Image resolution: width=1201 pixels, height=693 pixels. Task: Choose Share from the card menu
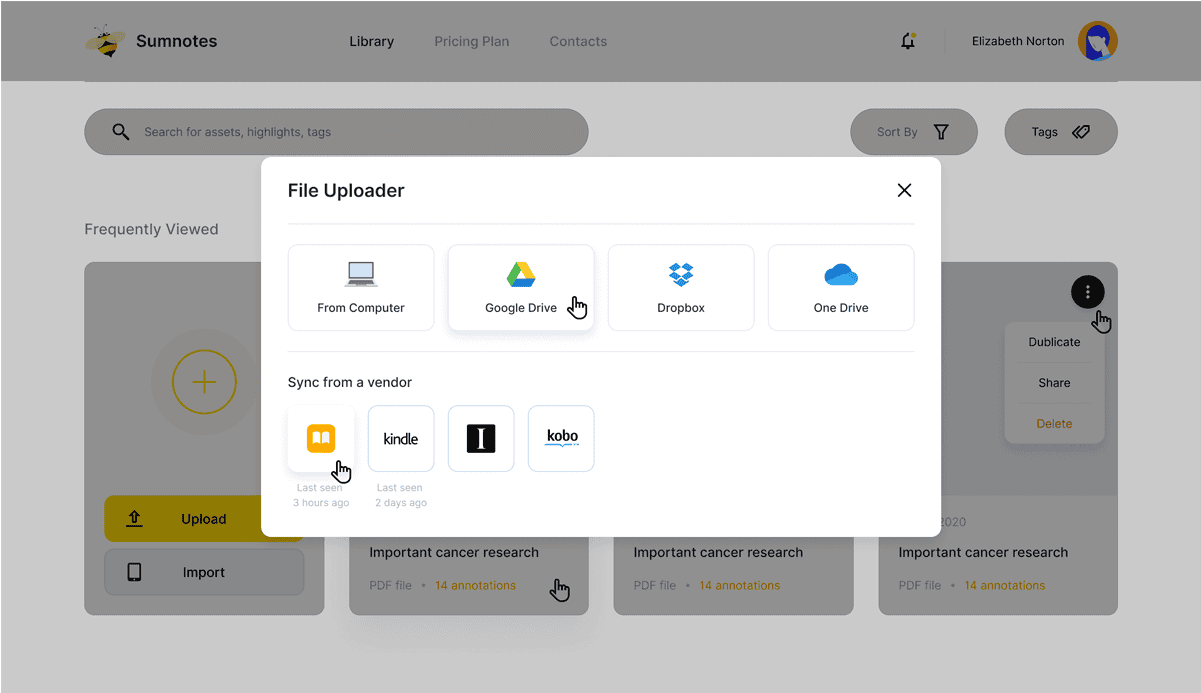pos(1054,383)
